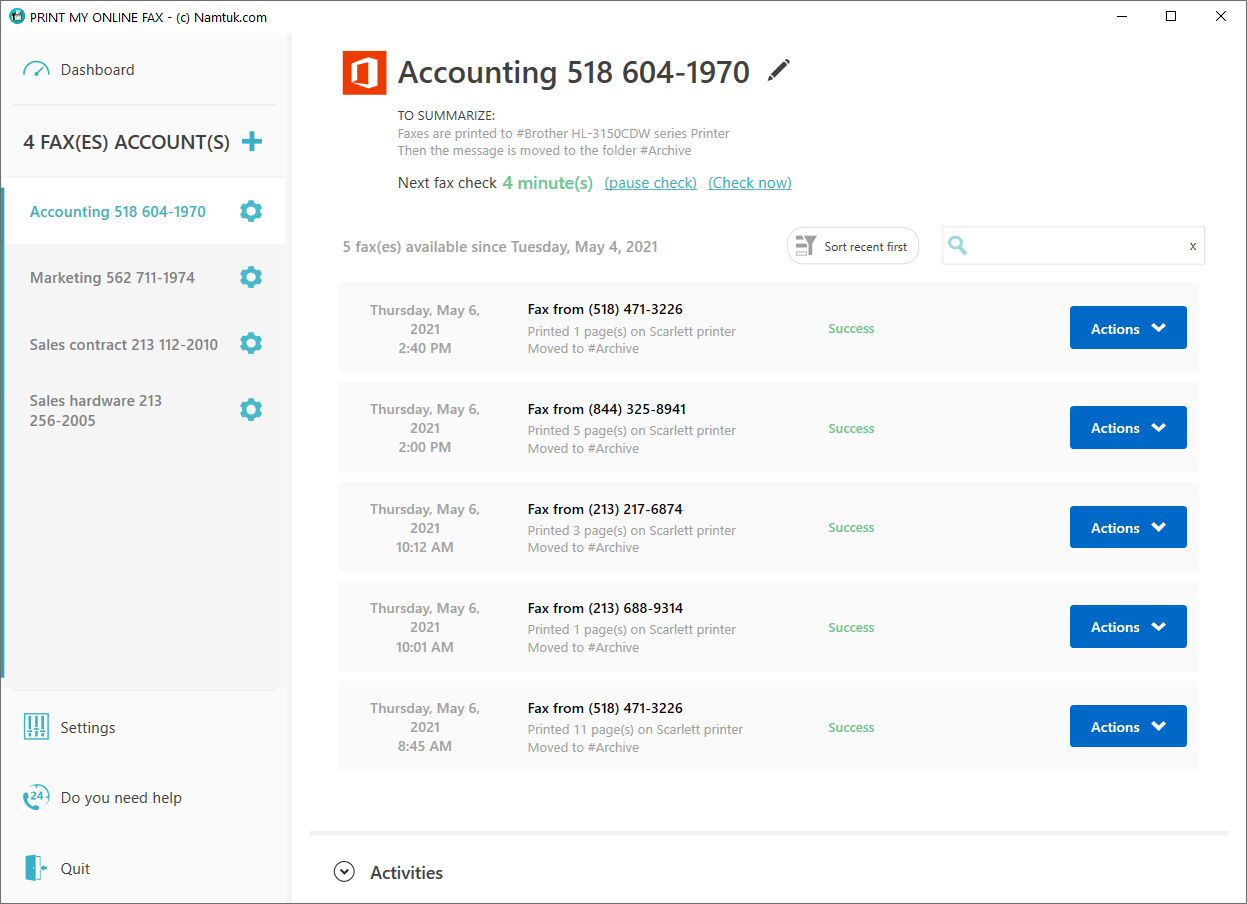Select the Marketing 562 711-1974 account
1247x904 pixels.
pos(112,277)
